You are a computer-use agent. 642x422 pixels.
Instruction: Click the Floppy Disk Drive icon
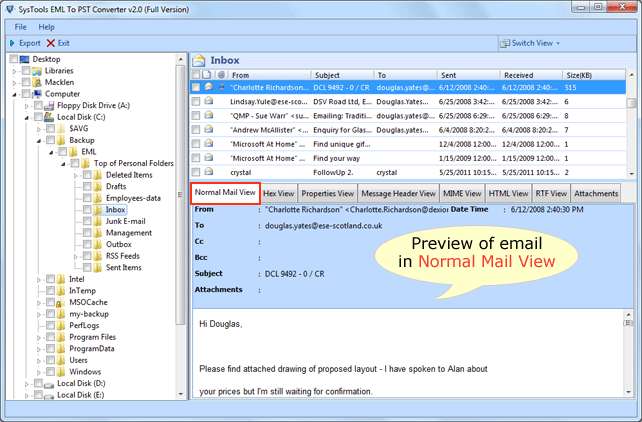tap(49, 106)
